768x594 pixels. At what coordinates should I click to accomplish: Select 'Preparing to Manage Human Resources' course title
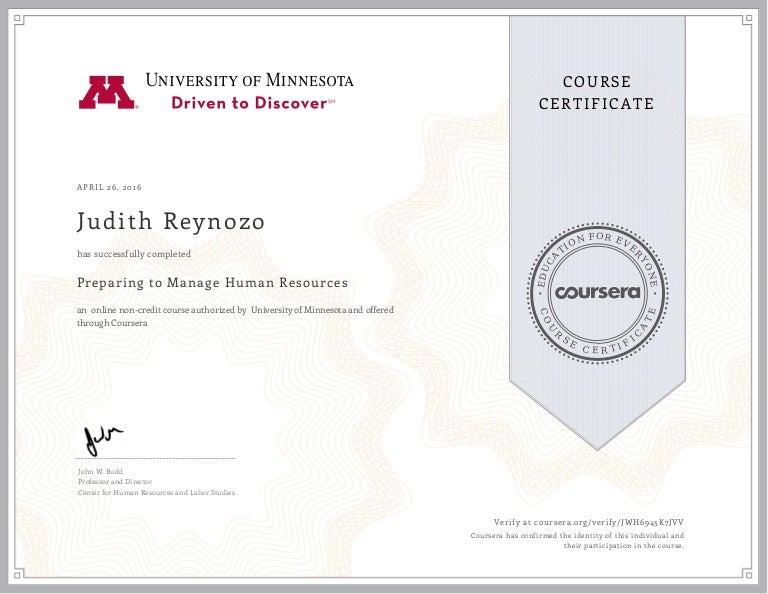[x=212, y=283]
